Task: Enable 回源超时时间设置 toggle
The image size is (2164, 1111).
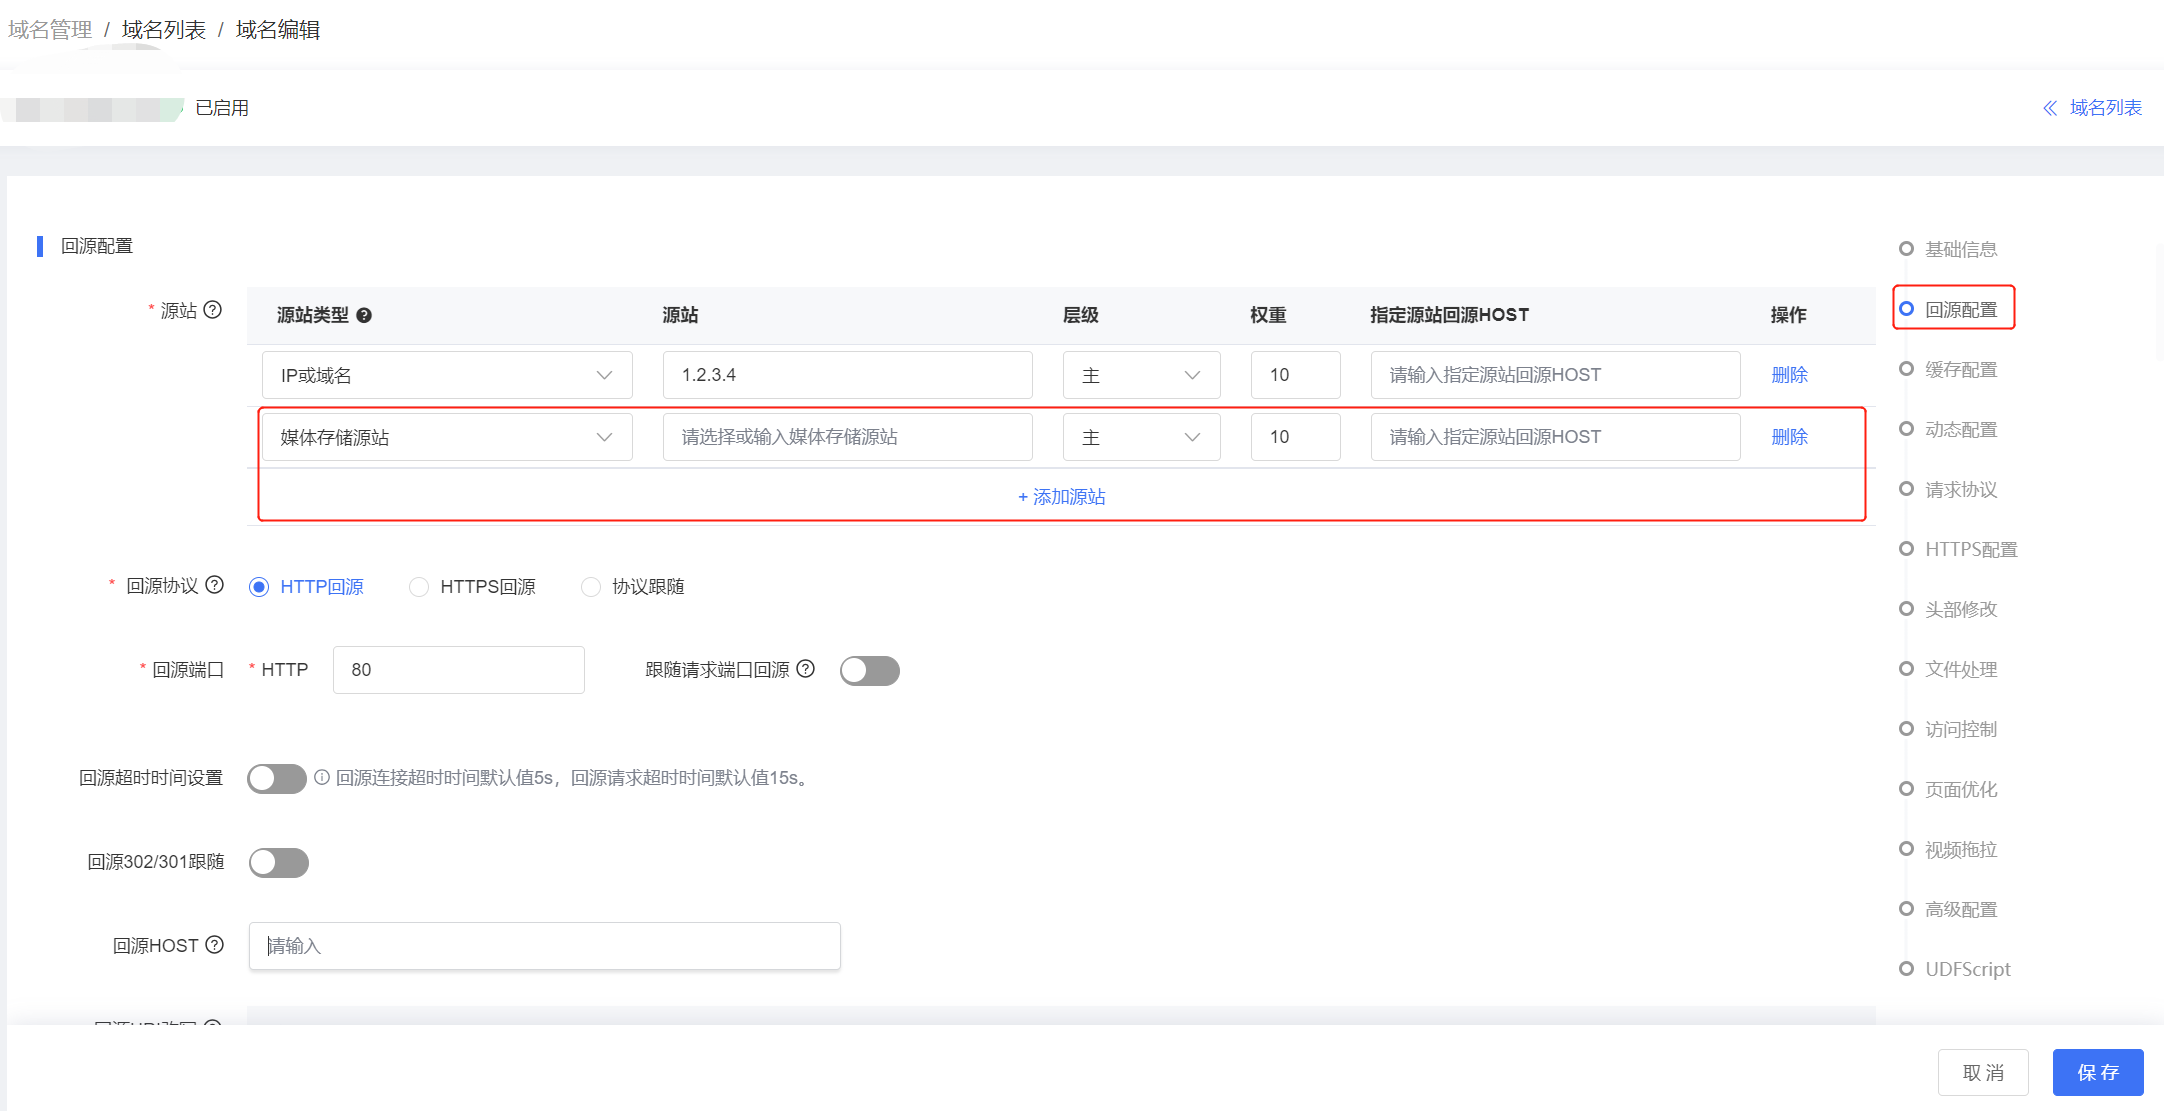Action: tap(279, 777)
